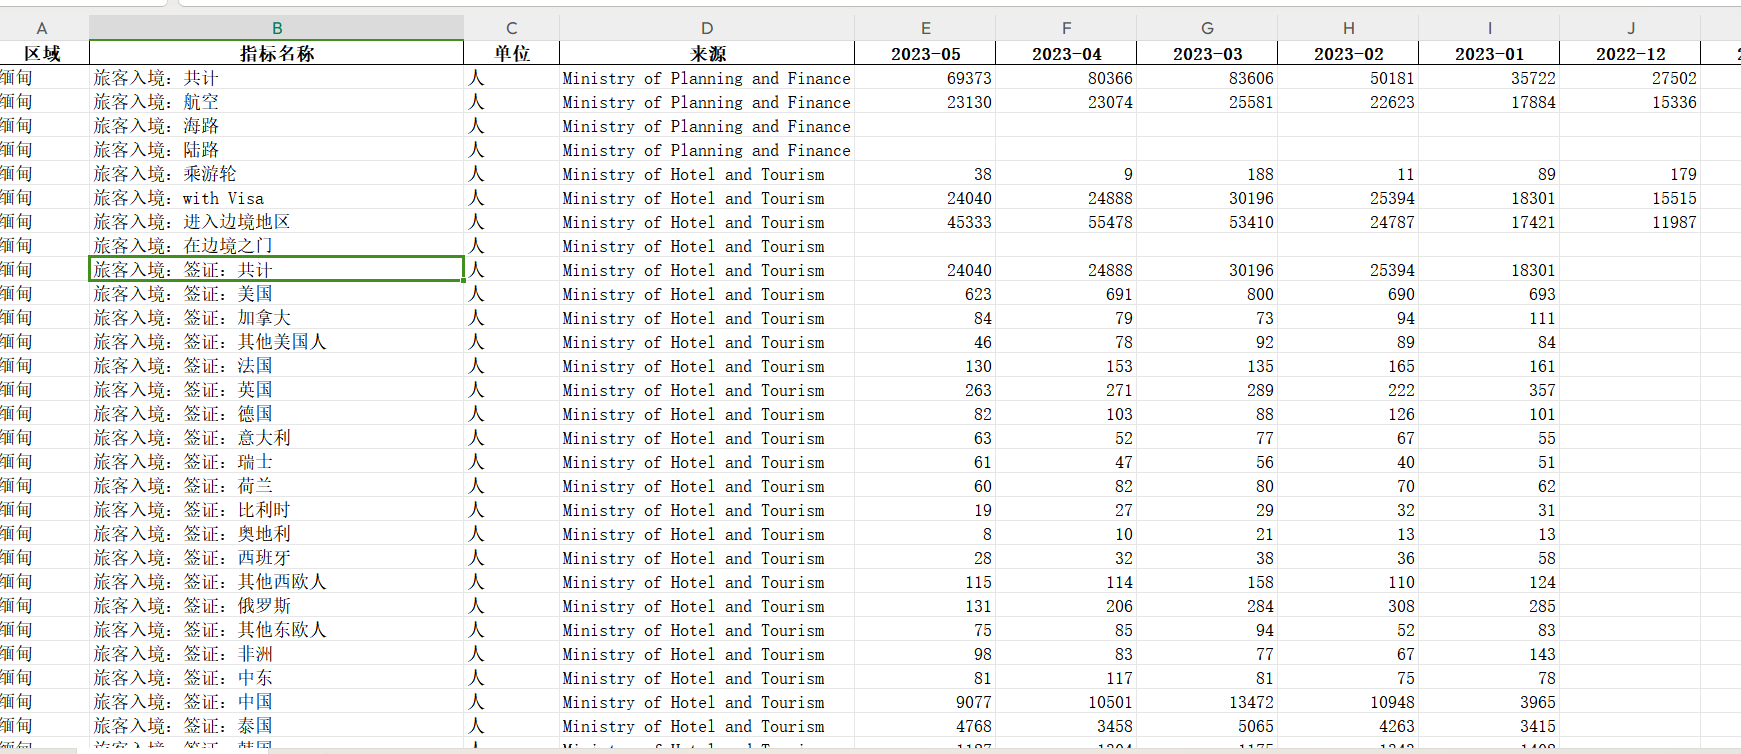Select the cell "旅客入境：航空"
Image resolution: width=1741 pixels, height=754 pixels.
point(277,101)
